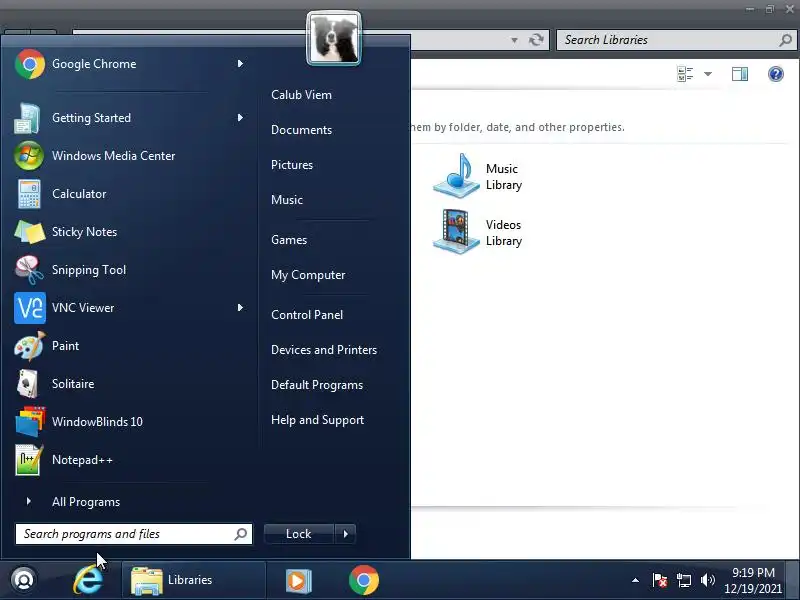Open My Computer from the Start menu
800x600 pixels.
[308, 275]
